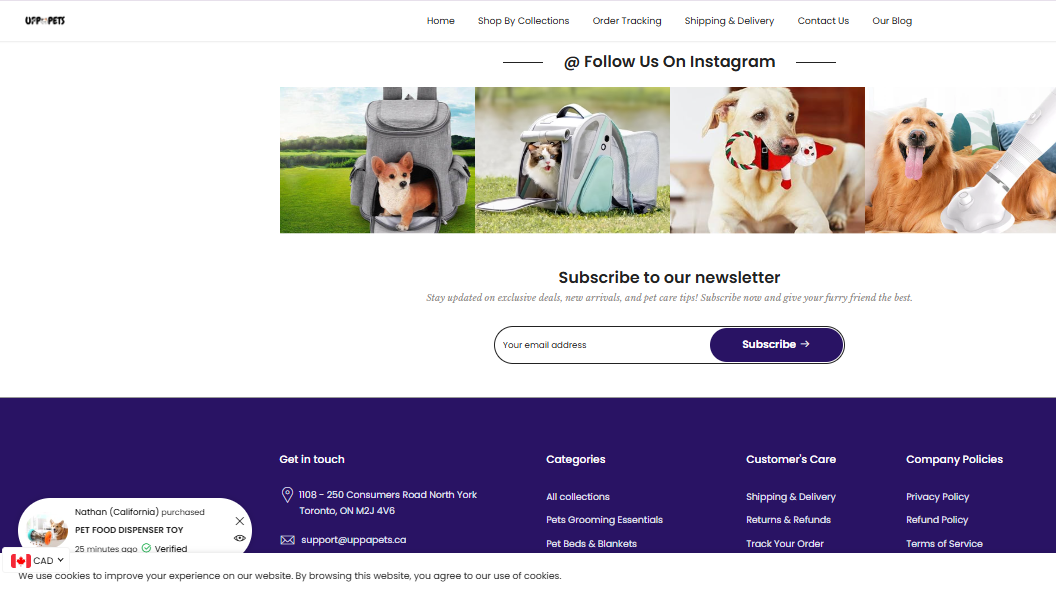The width and height of the screenshot is (1056, 591).
Task: Click the support@uppapets.ca email link
Action: point(354,540)
